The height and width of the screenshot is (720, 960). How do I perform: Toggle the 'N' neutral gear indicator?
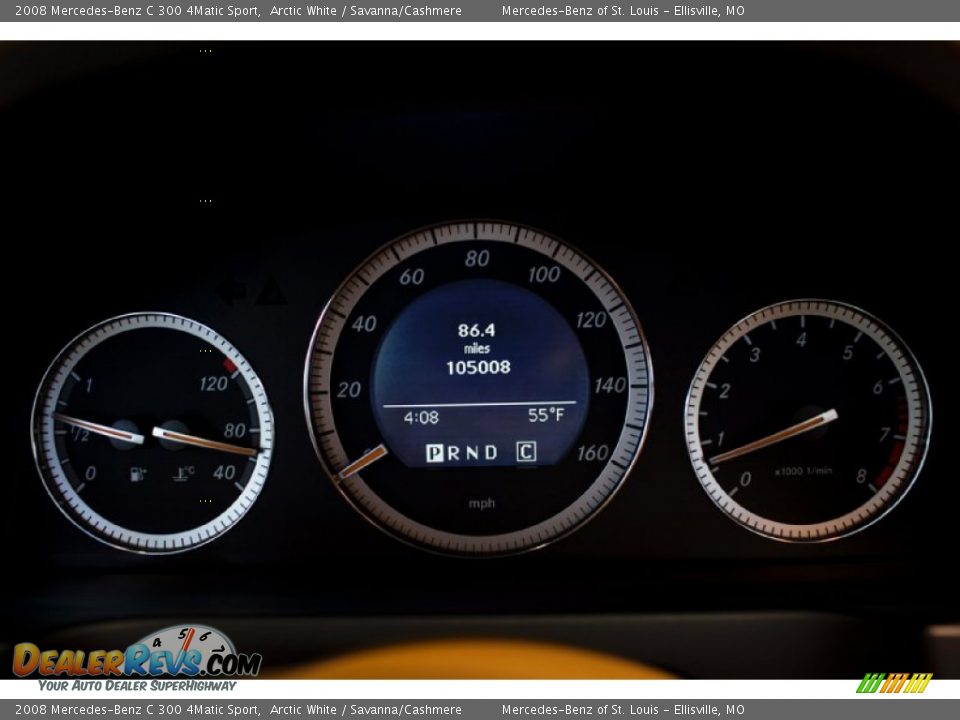470,452
